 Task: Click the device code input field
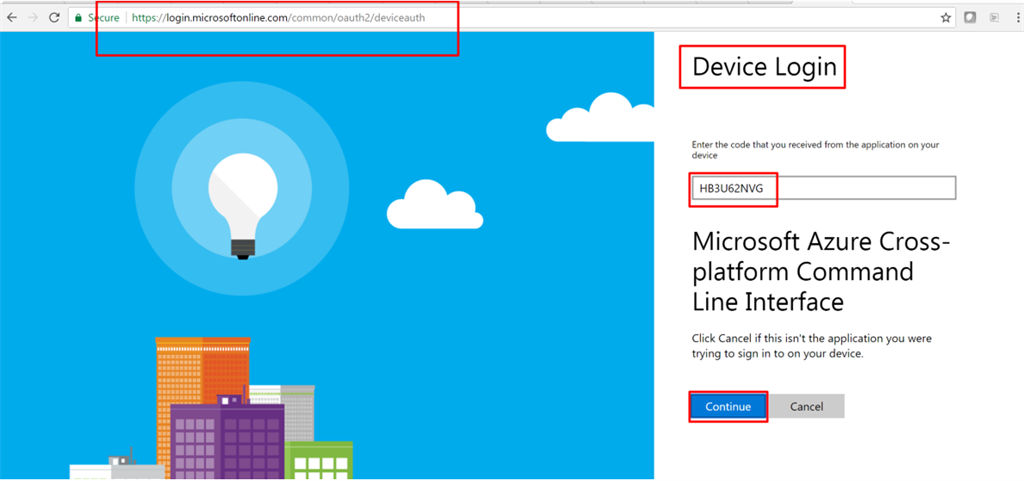(824, 188)
